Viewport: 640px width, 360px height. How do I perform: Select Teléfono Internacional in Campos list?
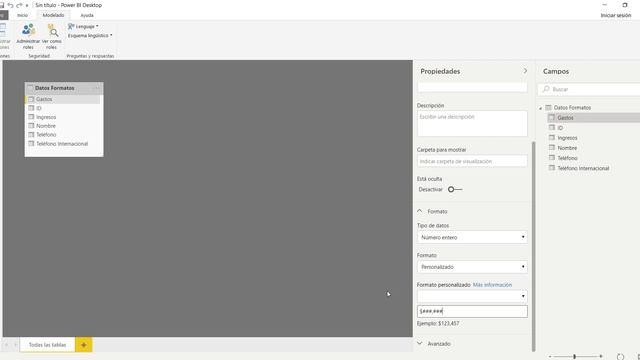[593, 168]
